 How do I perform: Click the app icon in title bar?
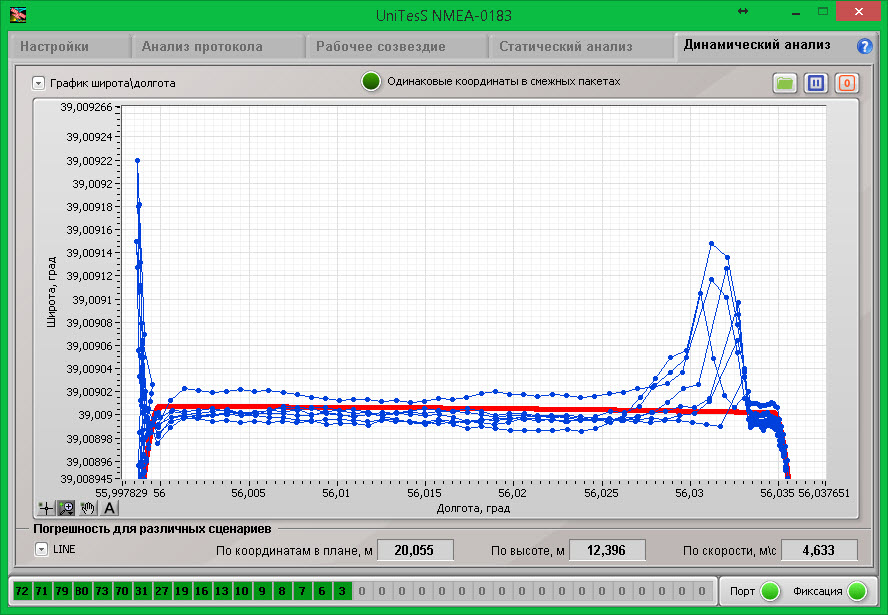(19, 14)
